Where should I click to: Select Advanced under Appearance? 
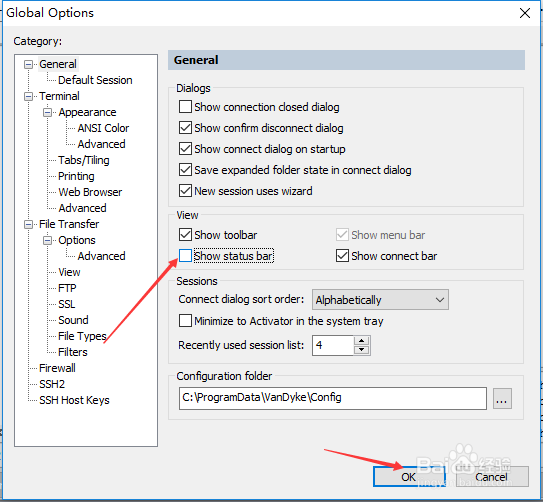point(101,144)
